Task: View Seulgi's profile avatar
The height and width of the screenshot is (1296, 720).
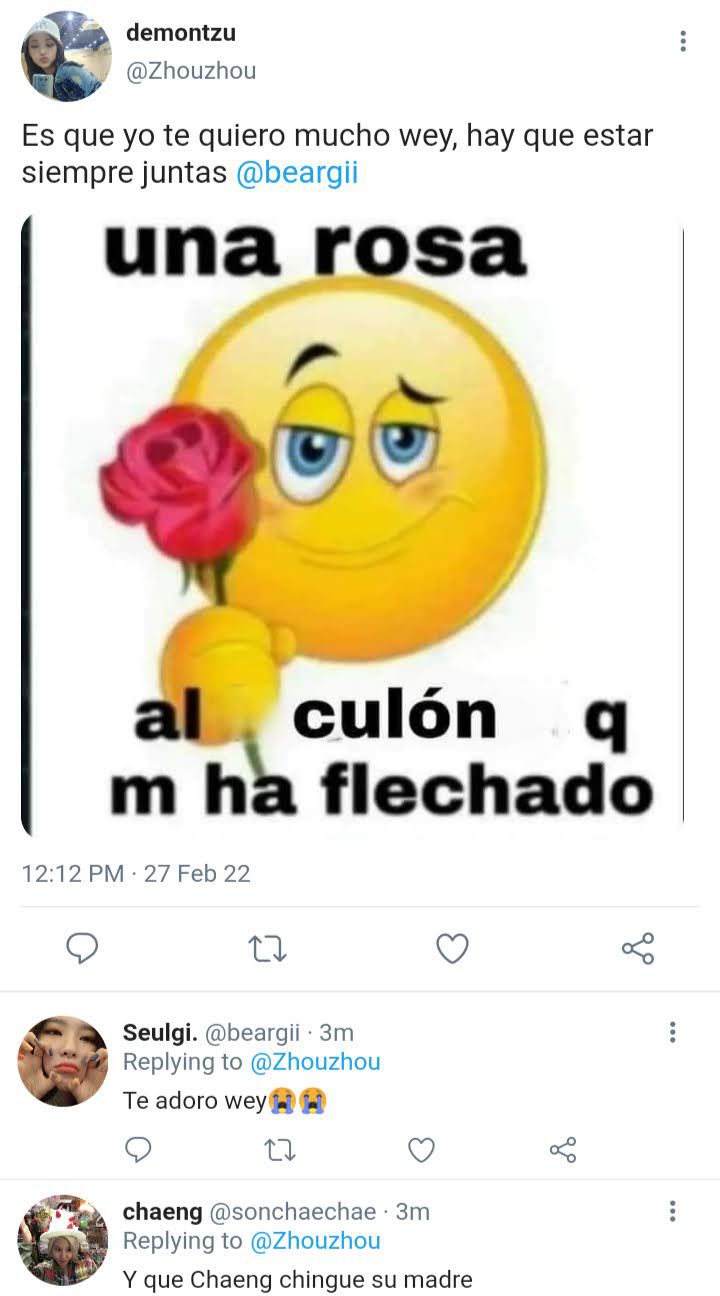Action: tap(63, 1061)
